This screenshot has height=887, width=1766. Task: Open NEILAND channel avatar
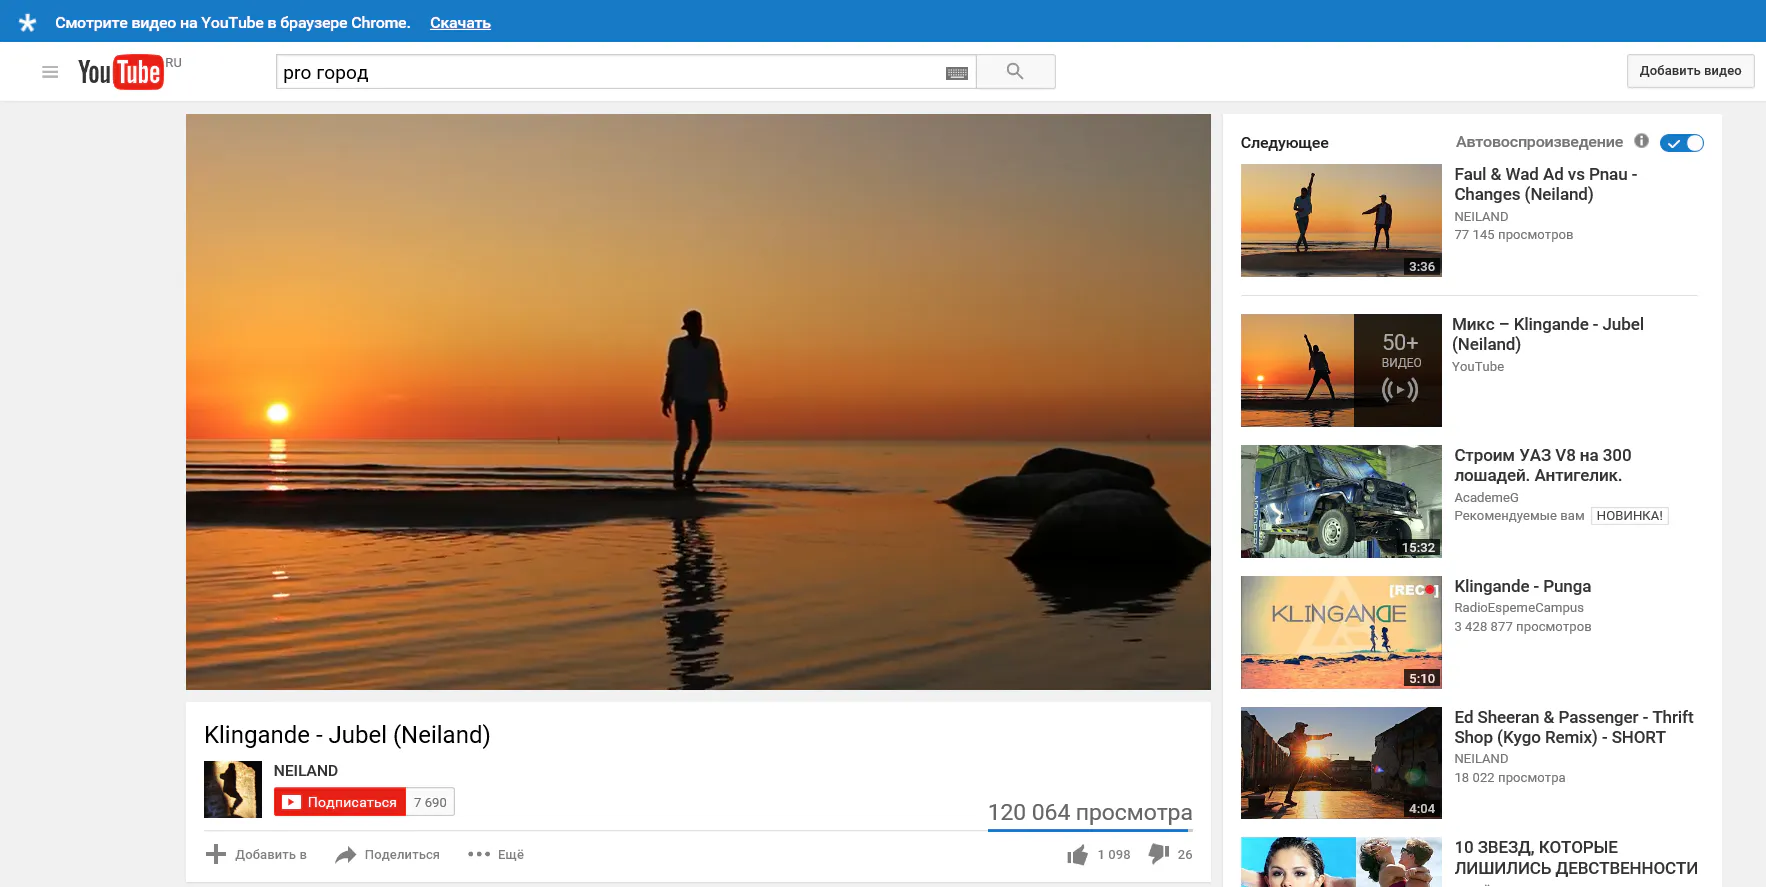click(x=233, y=789)
